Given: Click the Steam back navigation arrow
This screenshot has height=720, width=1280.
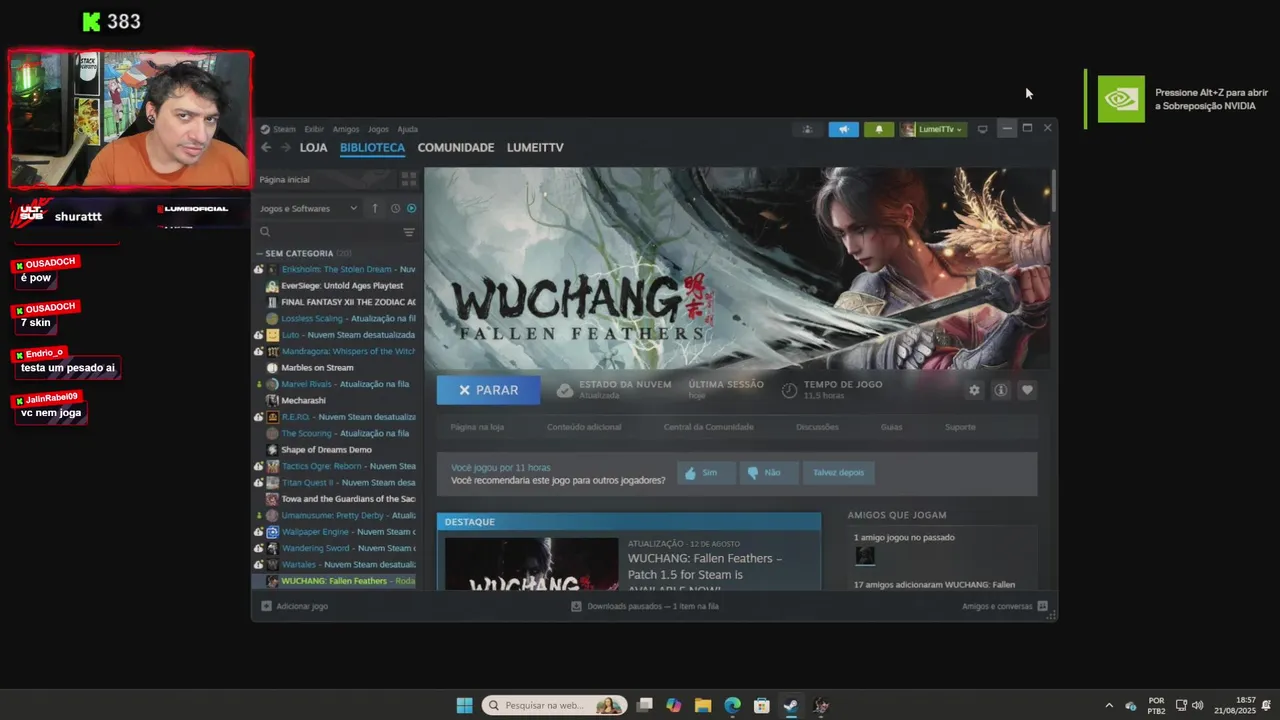Looking at the screenshot, I should pyautogui.click(x=266, y=147).
